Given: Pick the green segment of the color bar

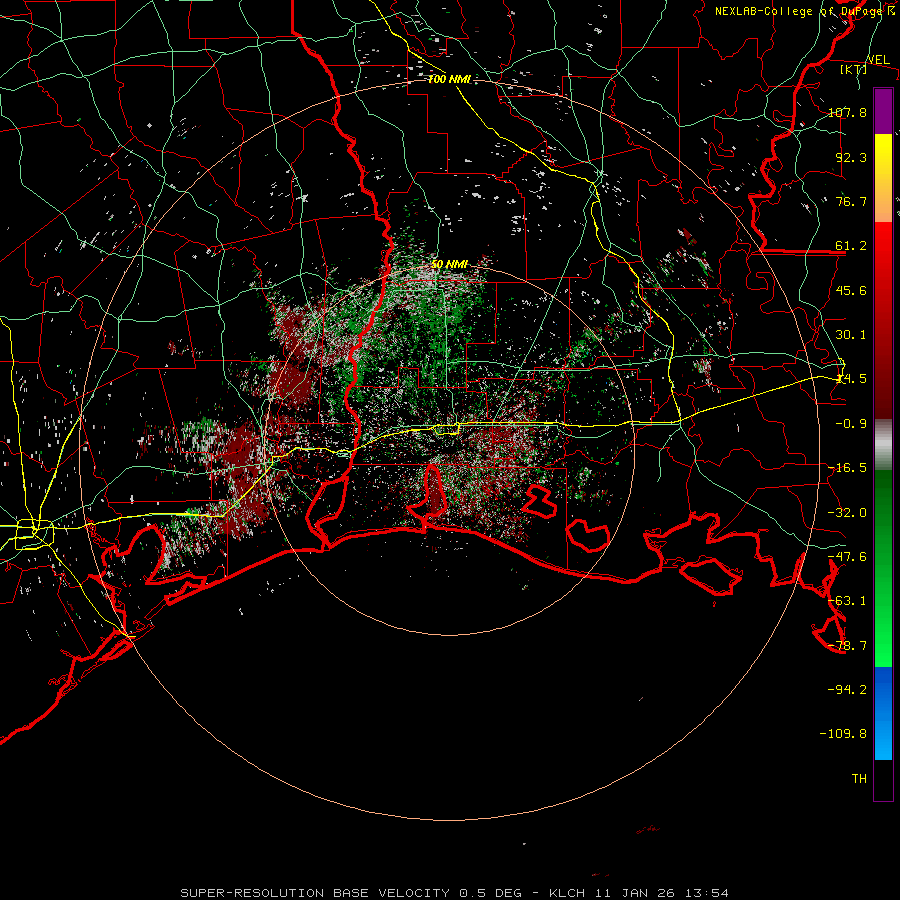Looking at the screenshot, I should 883,568.
